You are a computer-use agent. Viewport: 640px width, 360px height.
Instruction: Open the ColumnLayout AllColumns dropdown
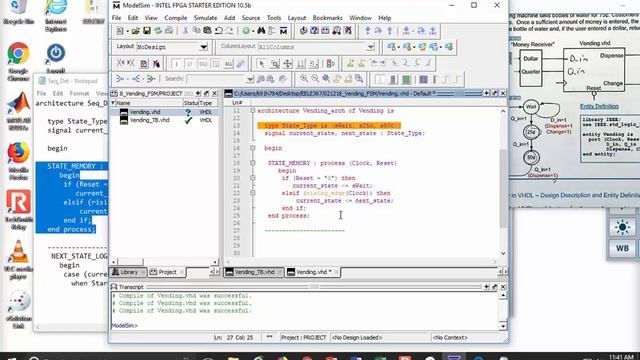click(x=370, y=47)
